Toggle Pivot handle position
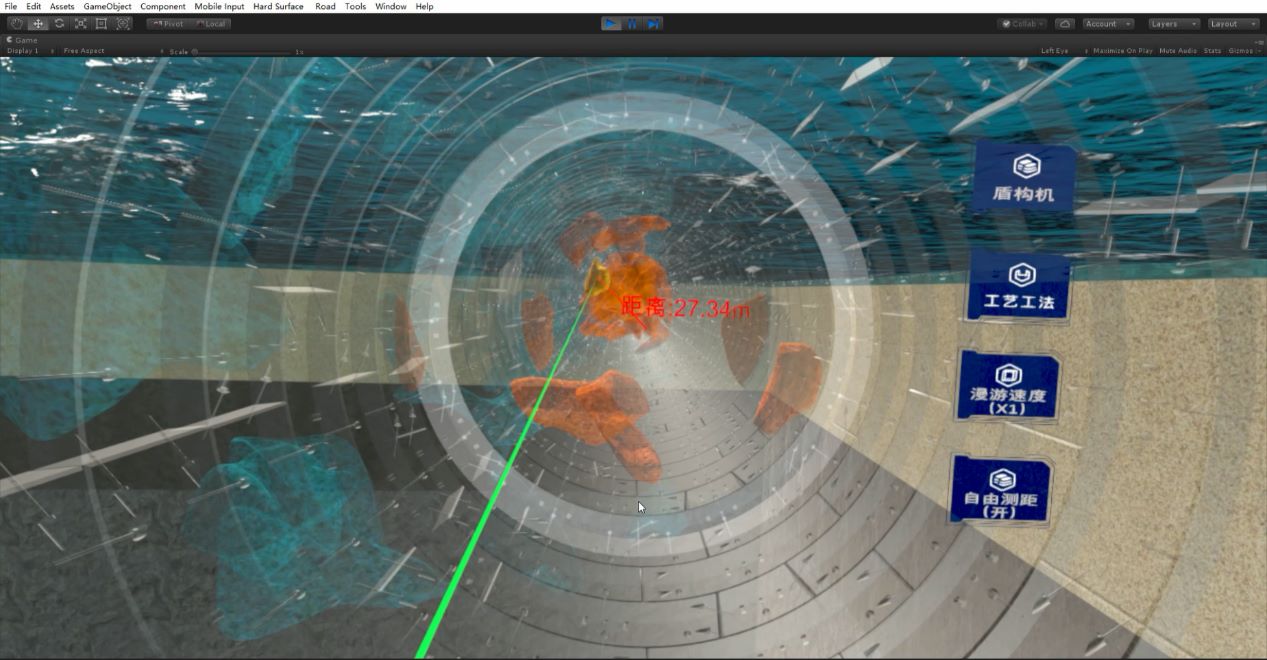 168,23
